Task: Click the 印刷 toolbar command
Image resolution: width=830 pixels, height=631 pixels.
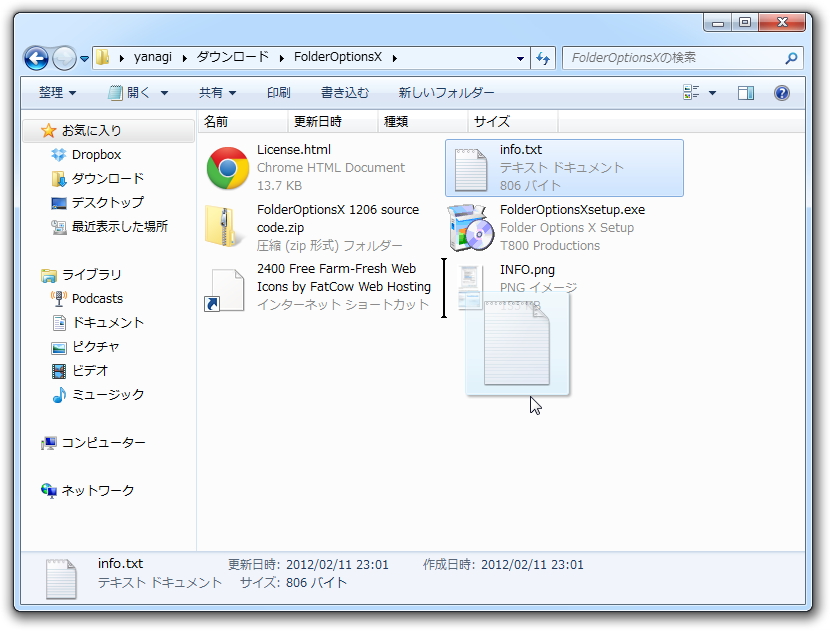Action: (278, 92)
